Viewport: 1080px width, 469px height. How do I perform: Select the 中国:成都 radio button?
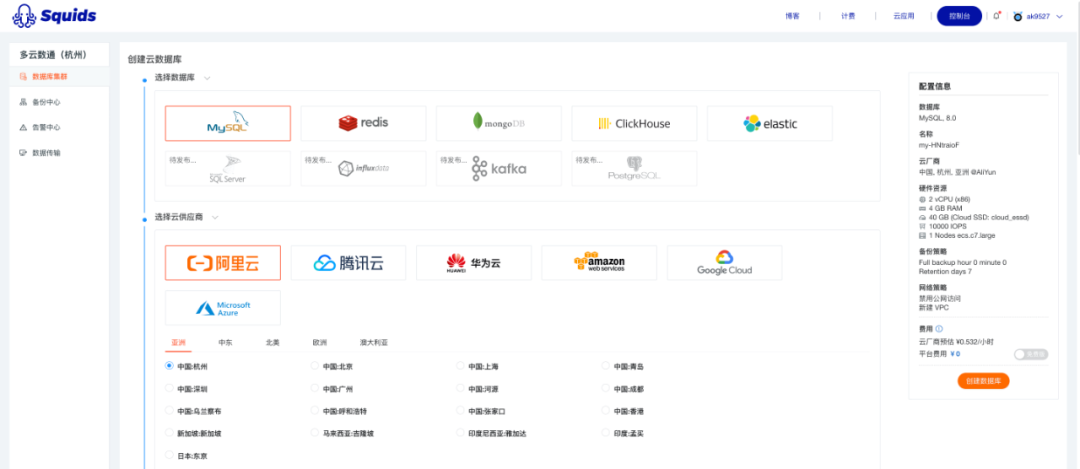605,388
